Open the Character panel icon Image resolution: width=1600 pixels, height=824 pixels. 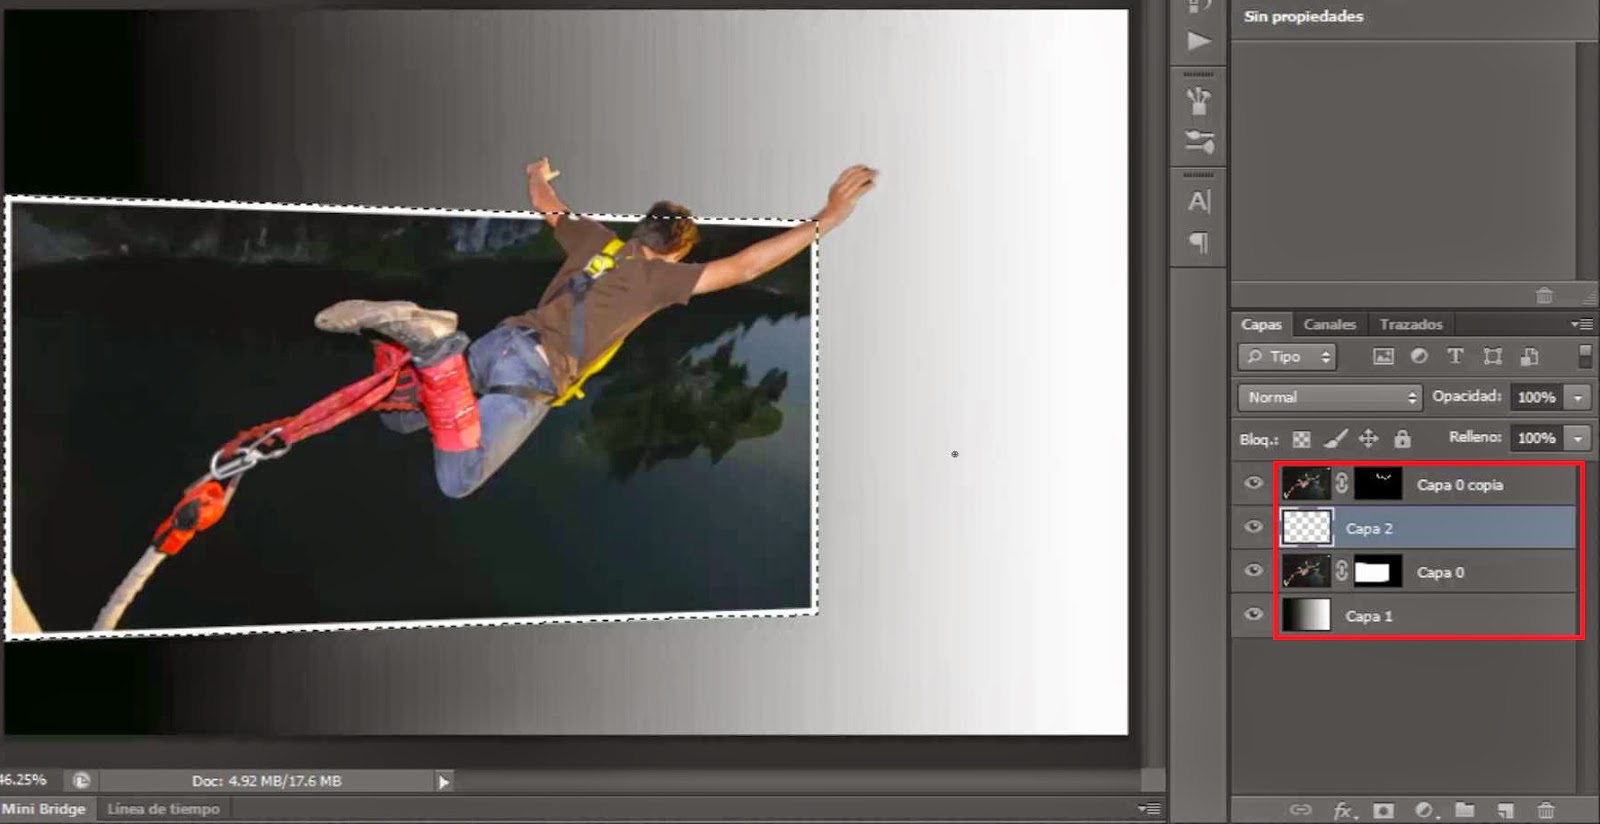coord(1198,201)
